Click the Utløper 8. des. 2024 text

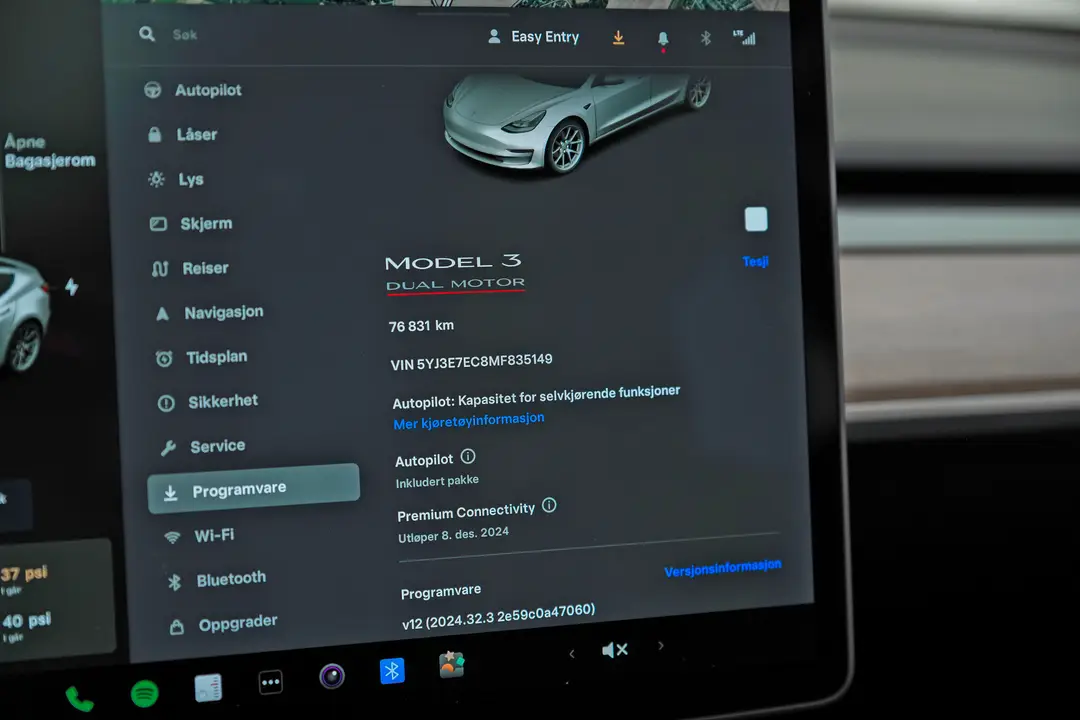[x=454, y=535]
